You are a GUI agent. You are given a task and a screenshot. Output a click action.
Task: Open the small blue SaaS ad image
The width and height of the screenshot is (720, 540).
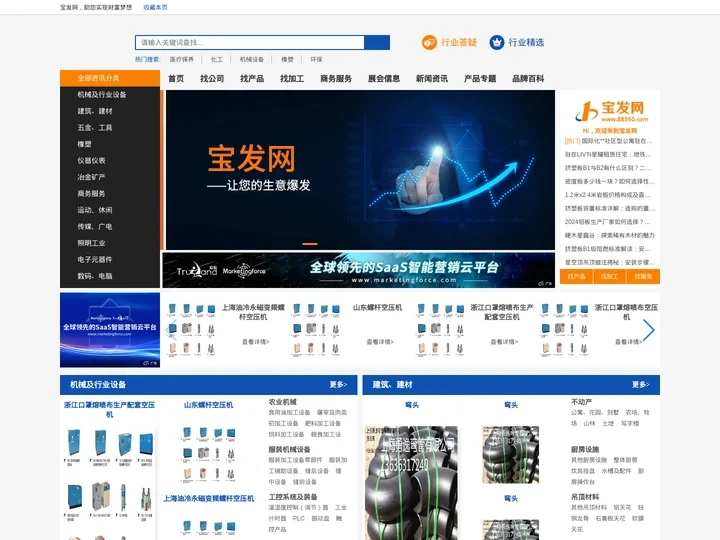tap(110, 330)
